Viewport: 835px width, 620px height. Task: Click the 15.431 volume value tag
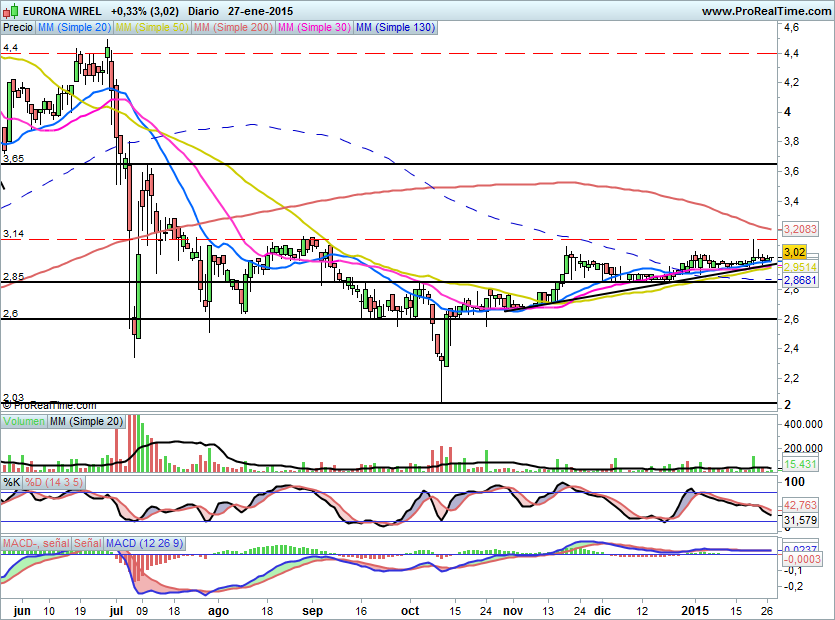click(798, 466)
